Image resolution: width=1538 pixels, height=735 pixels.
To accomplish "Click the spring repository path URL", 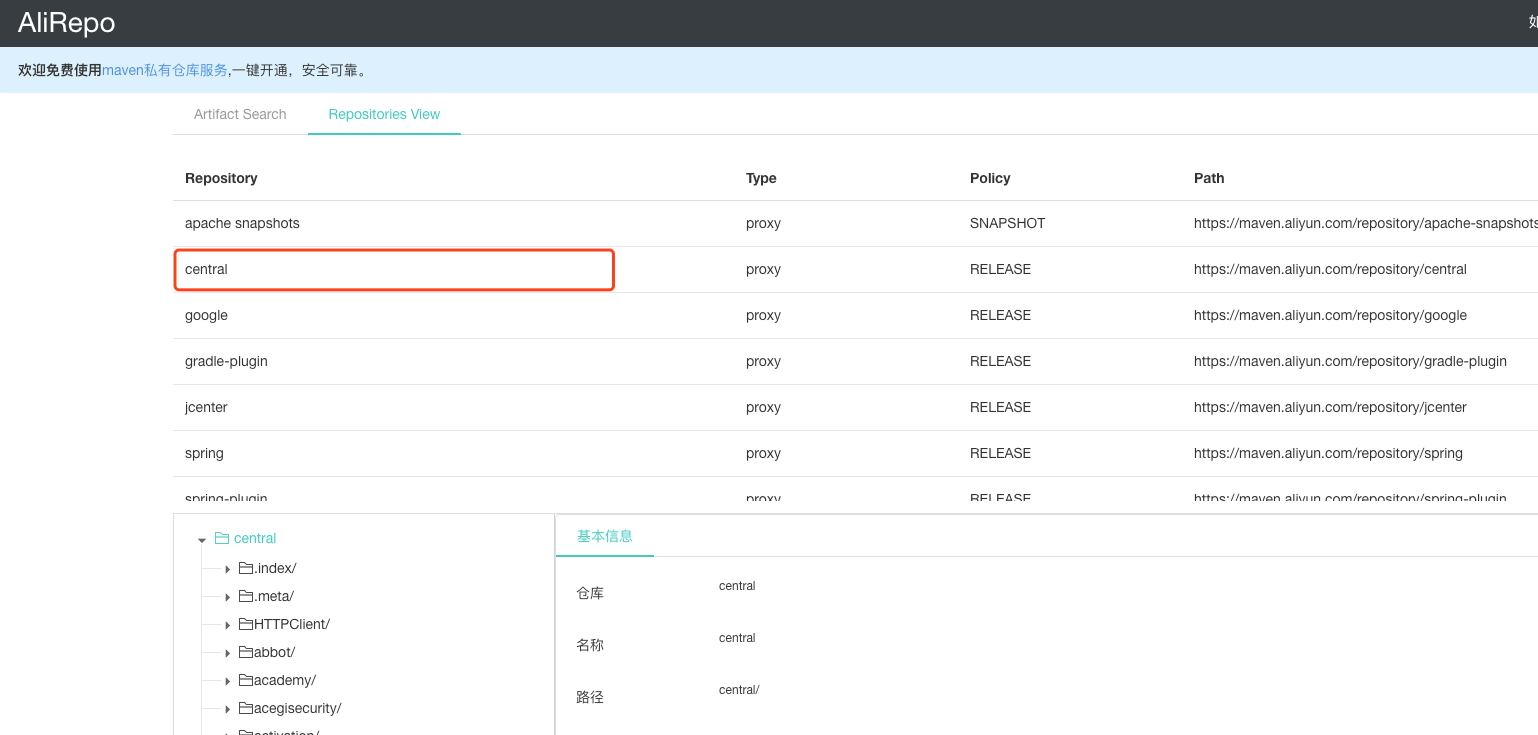I will pos(1328,453).
